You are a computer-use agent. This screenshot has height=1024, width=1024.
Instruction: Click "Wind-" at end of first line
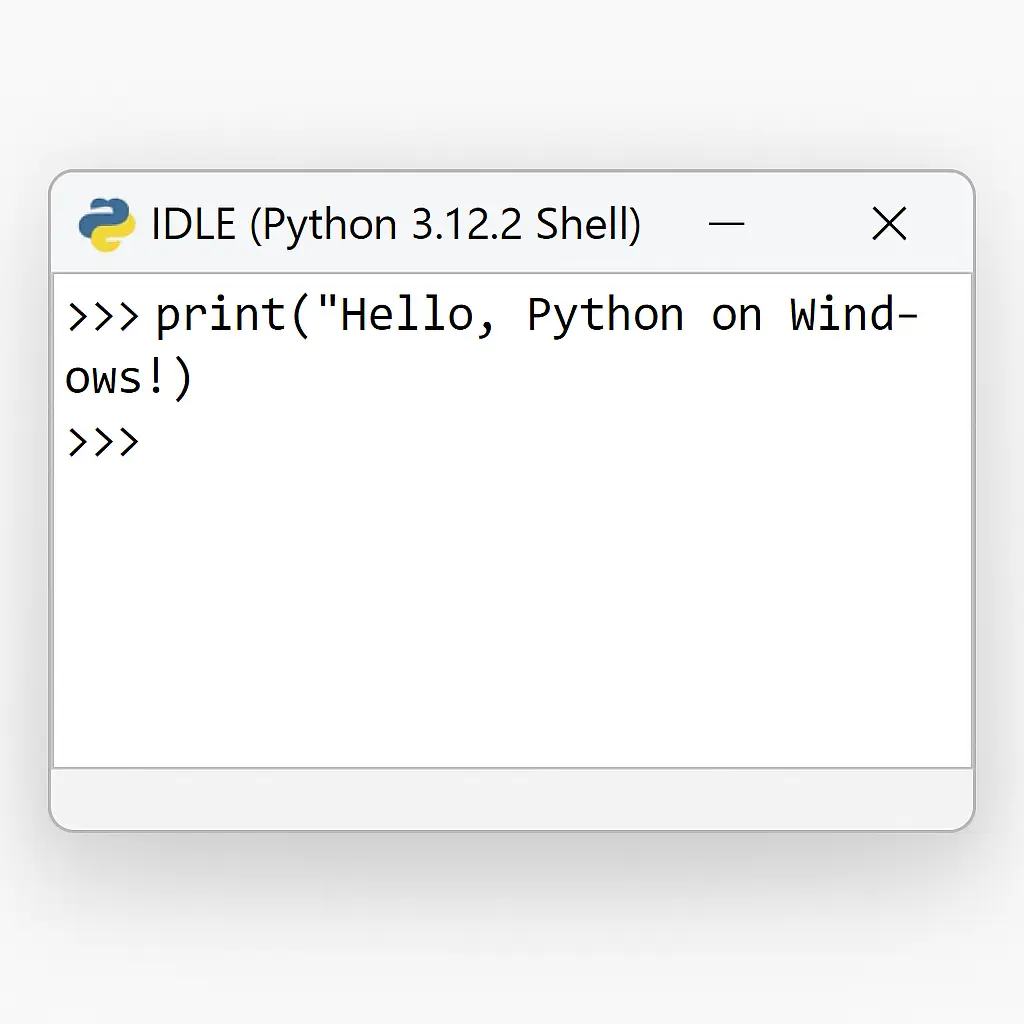click(x=852, y=316)
